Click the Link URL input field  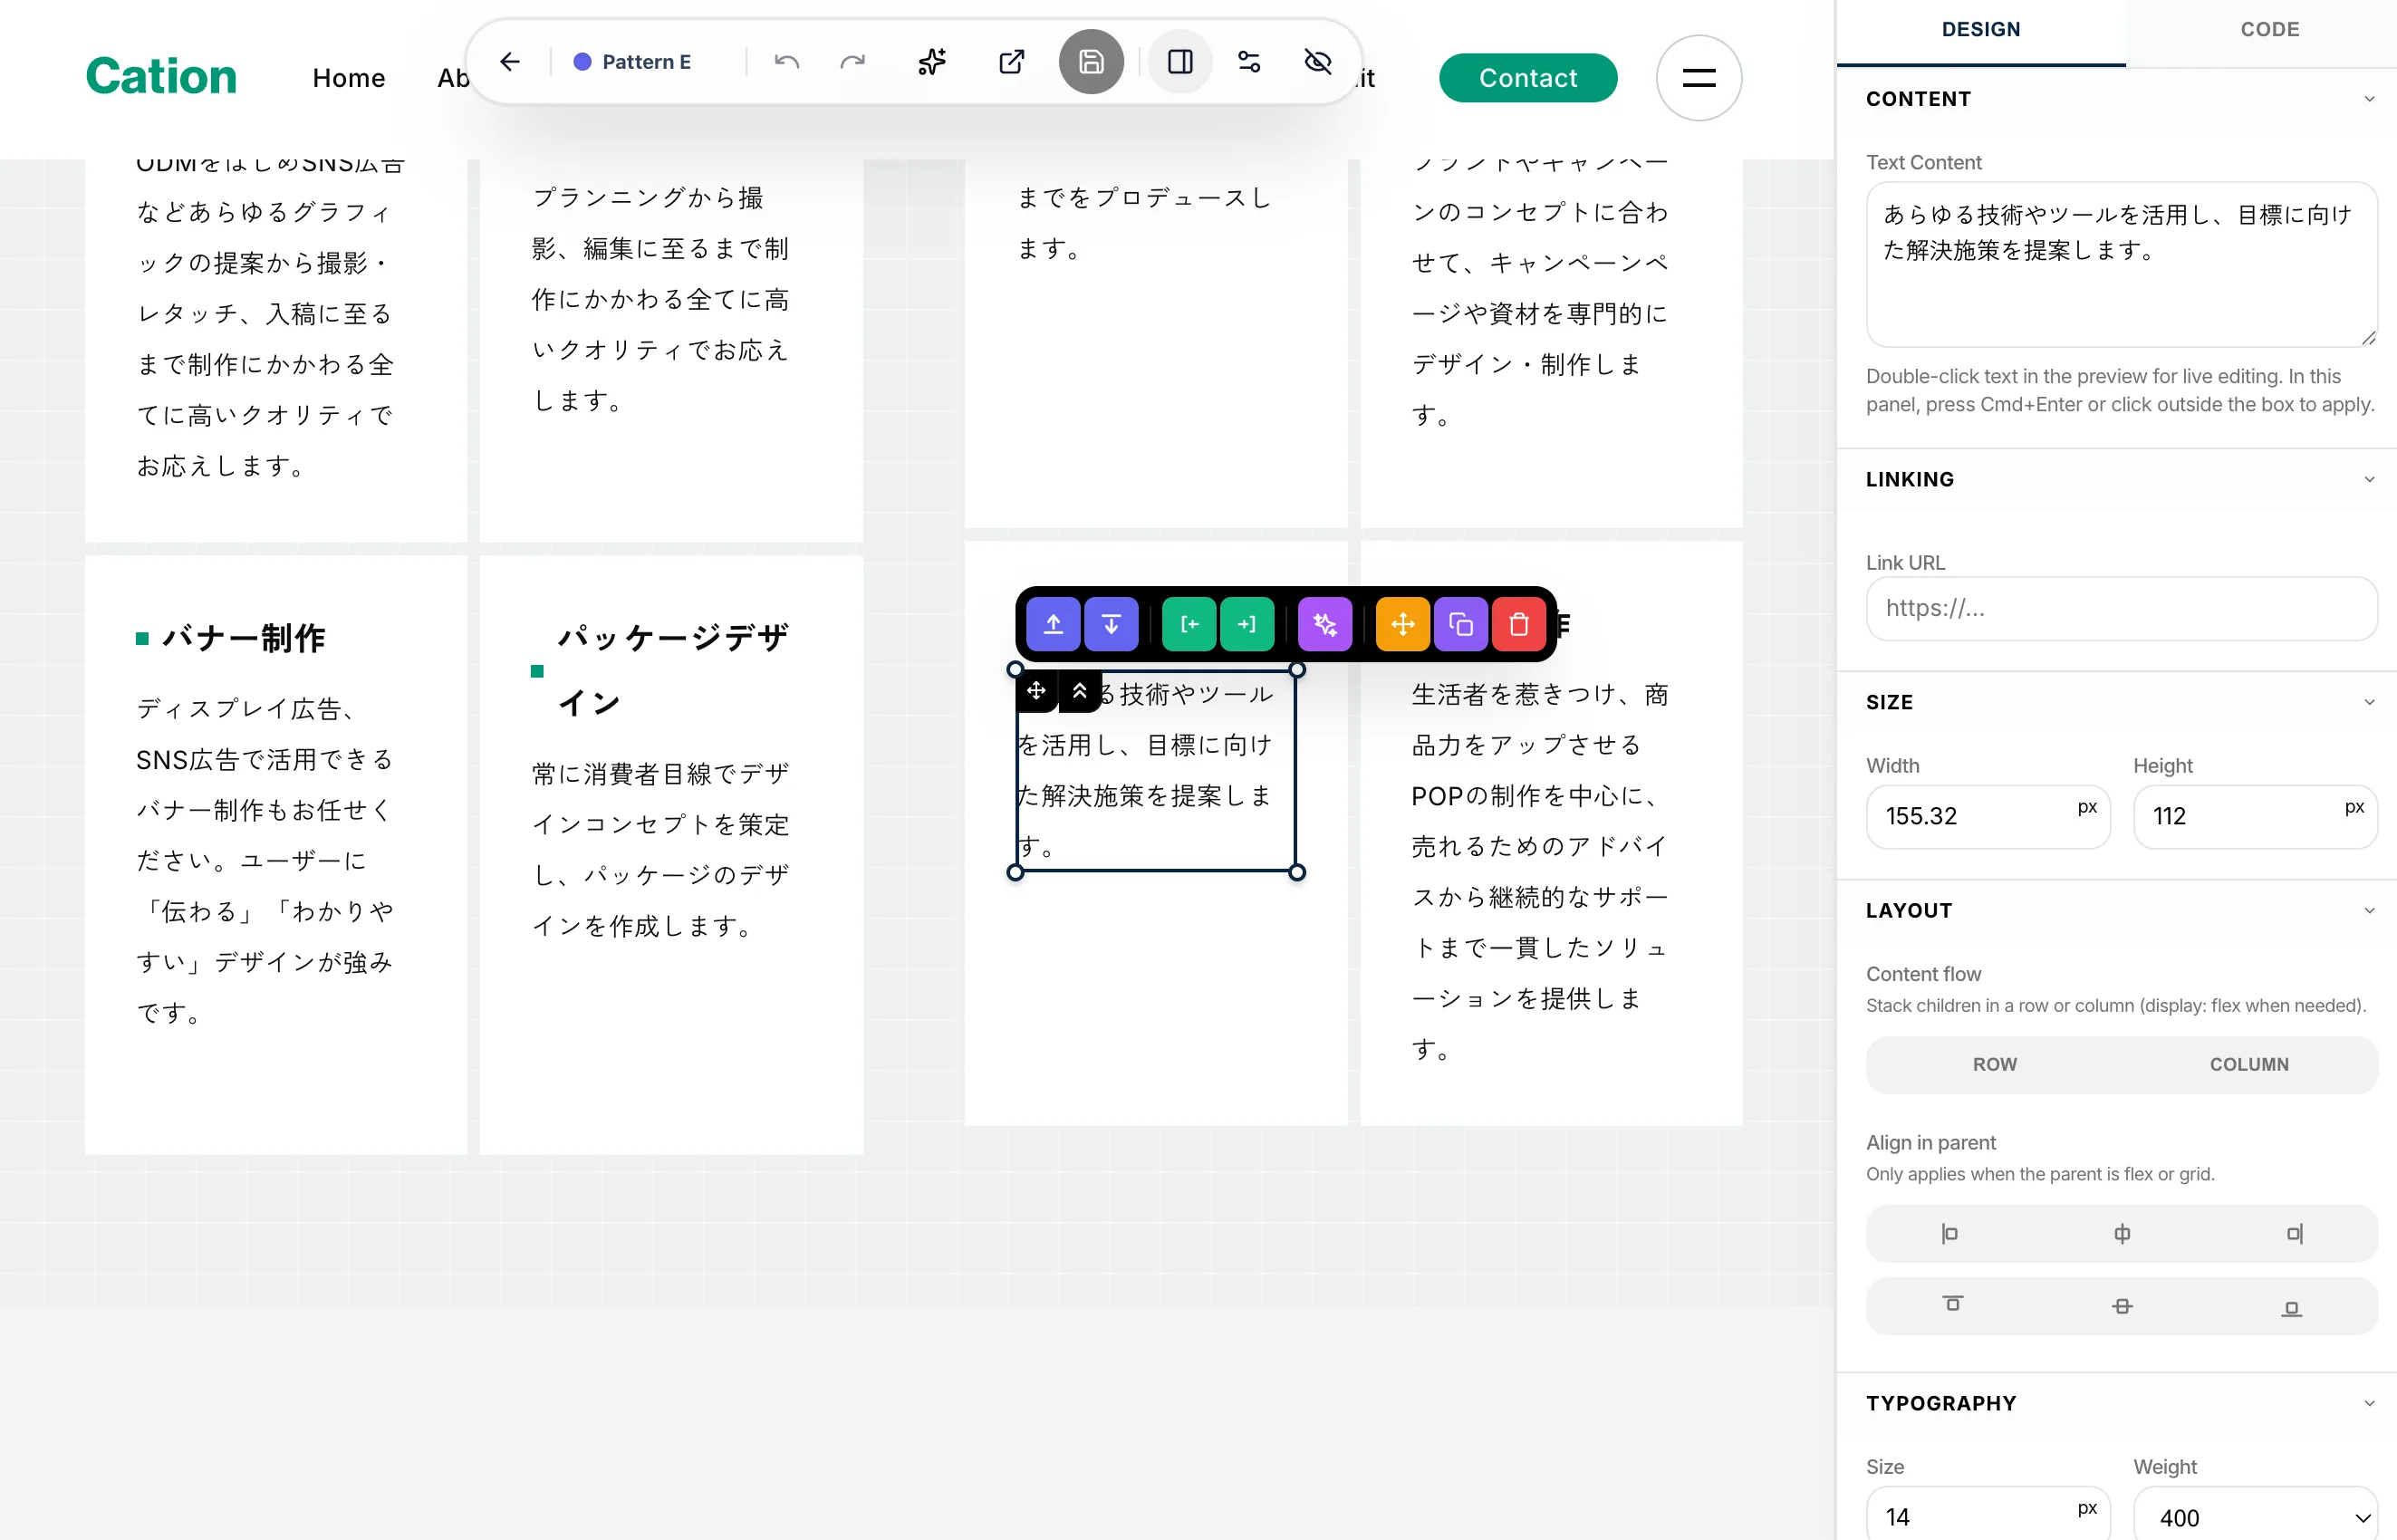coord(2121,608)
